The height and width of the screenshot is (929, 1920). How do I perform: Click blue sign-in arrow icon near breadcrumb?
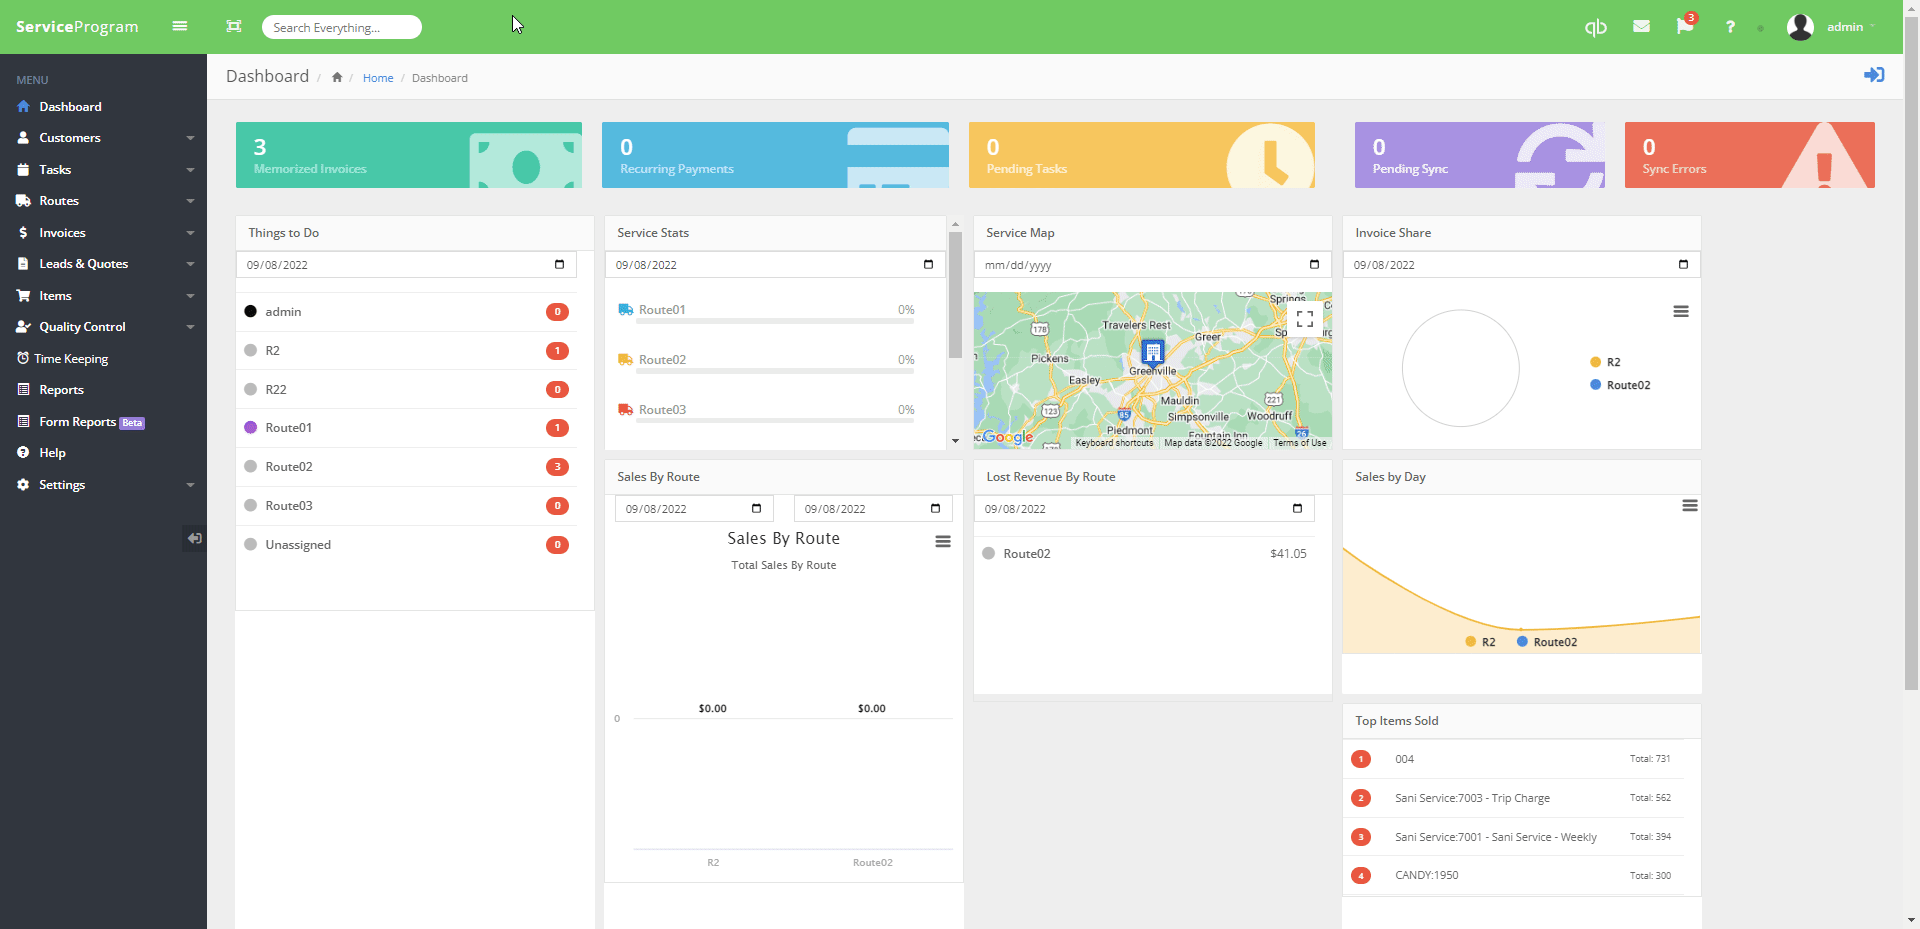pyautogui.click(x=1874, y=75)
